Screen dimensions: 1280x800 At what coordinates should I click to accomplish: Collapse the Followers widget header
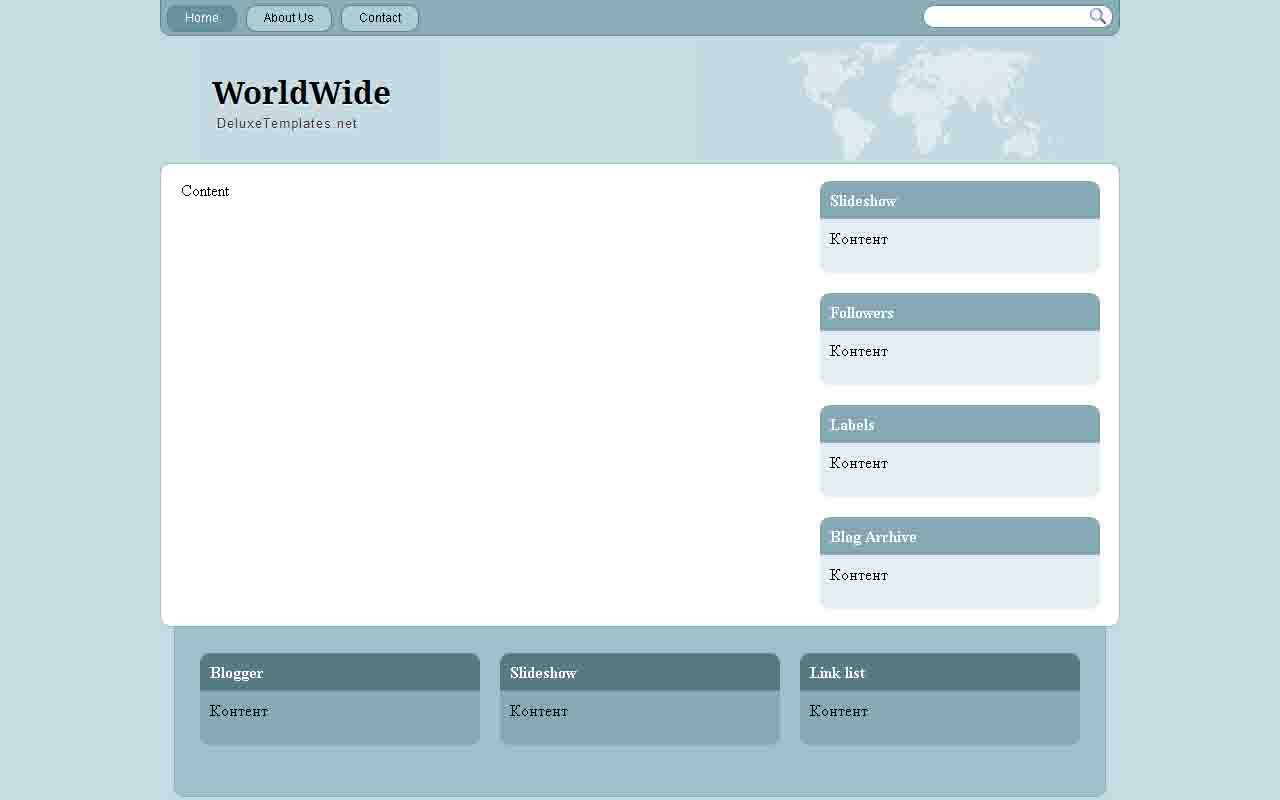pyautogui.click(x=862, y=312)
